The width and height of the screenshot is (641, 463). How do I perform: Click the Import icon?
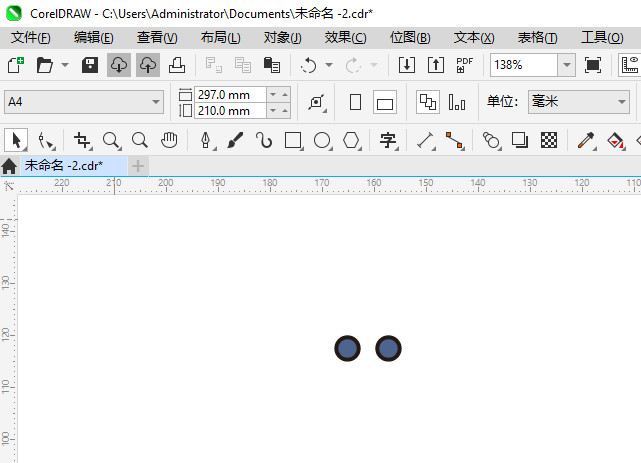pos(407,65)
